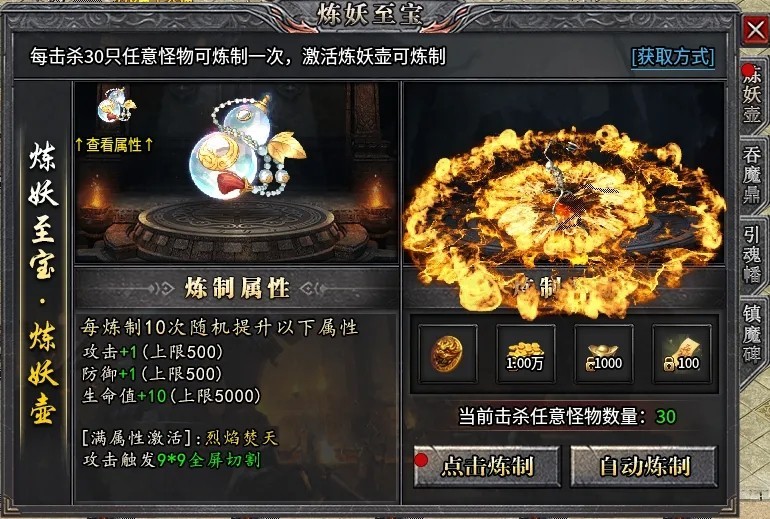Click the large 炼妖壶 gourd on pedestal

coord(246,147)
